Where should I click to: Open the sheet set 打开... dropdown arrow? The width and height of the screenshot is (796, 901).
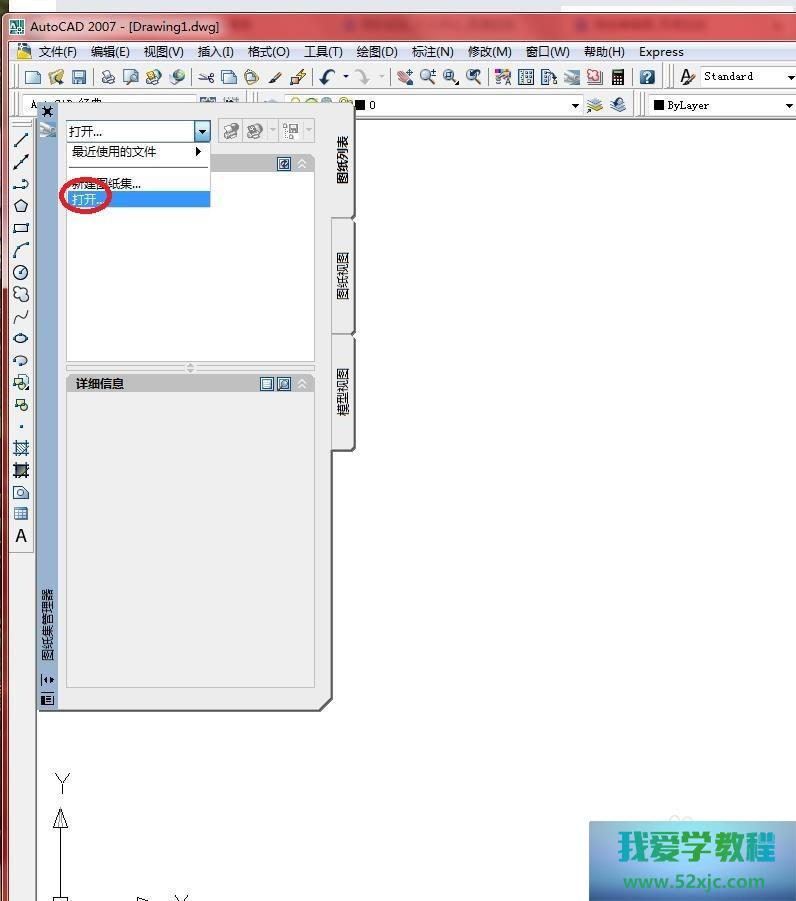202,131
